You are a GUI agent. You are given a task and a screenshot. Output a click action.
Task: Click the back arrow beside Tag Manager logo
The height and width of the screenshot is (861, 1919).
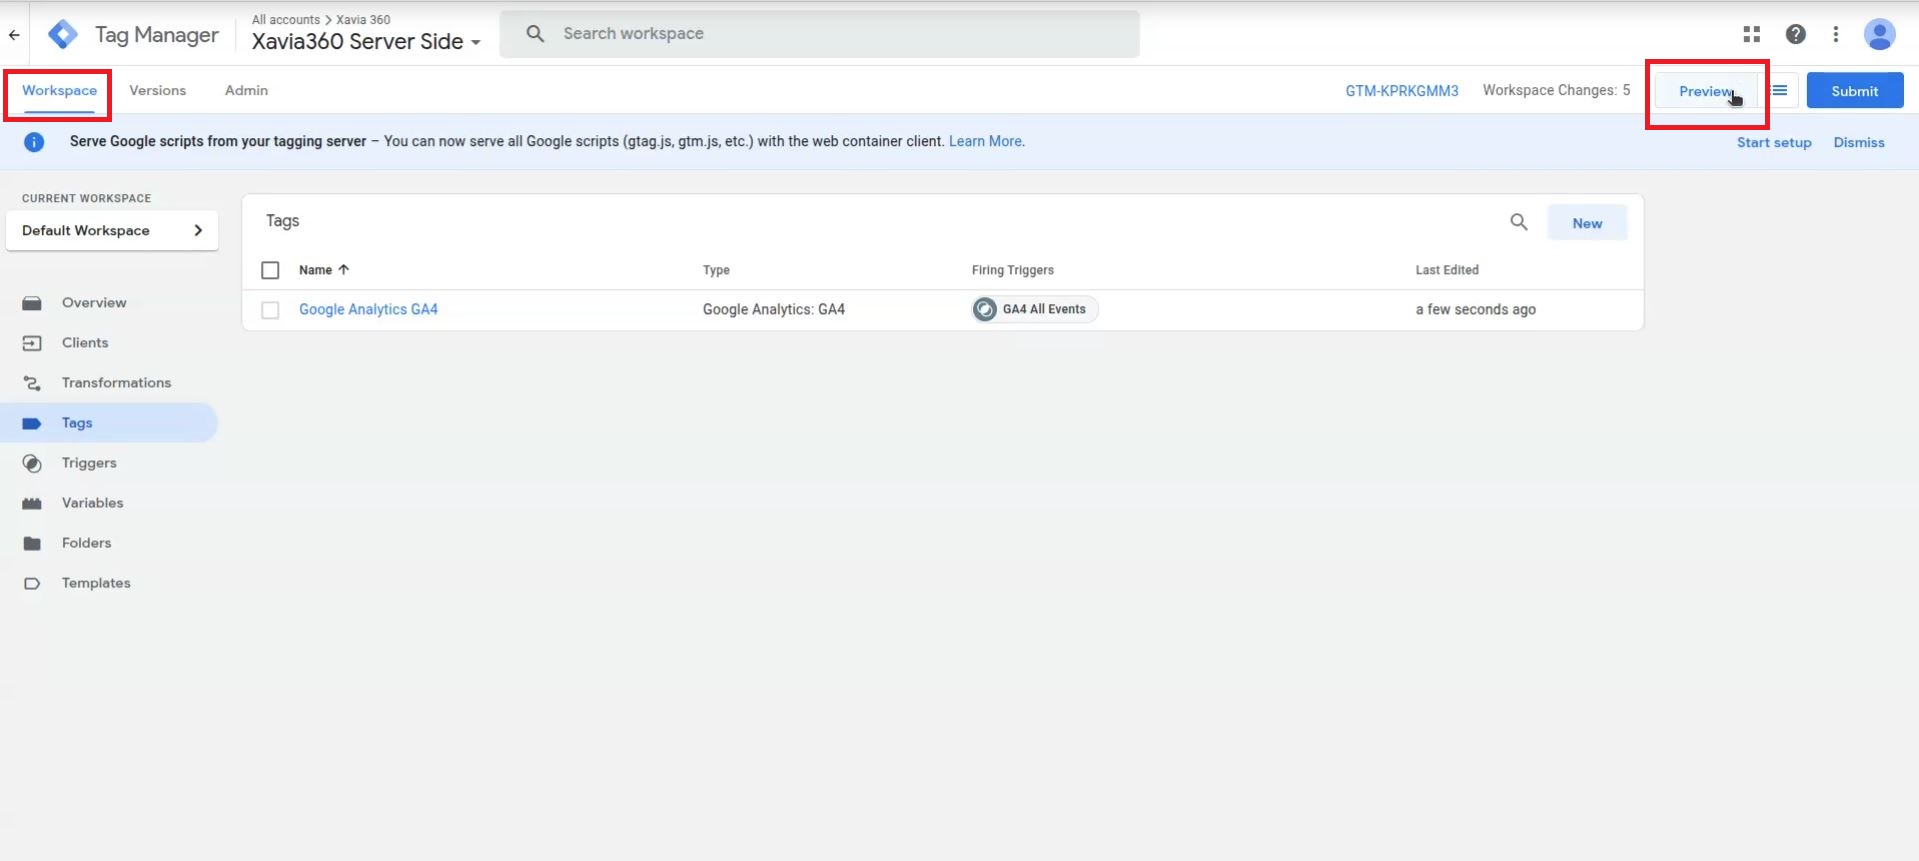tap(14, 34)
